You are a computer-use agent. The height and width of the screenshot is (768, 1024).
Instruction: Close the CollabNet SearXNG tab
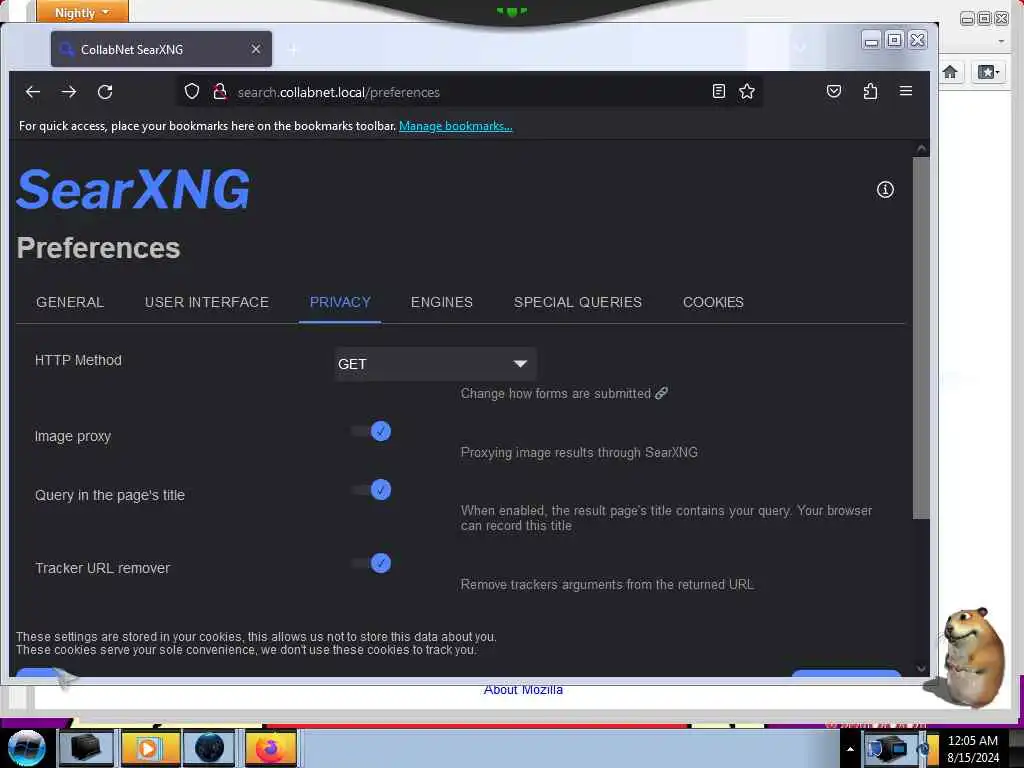coord(256,49)
